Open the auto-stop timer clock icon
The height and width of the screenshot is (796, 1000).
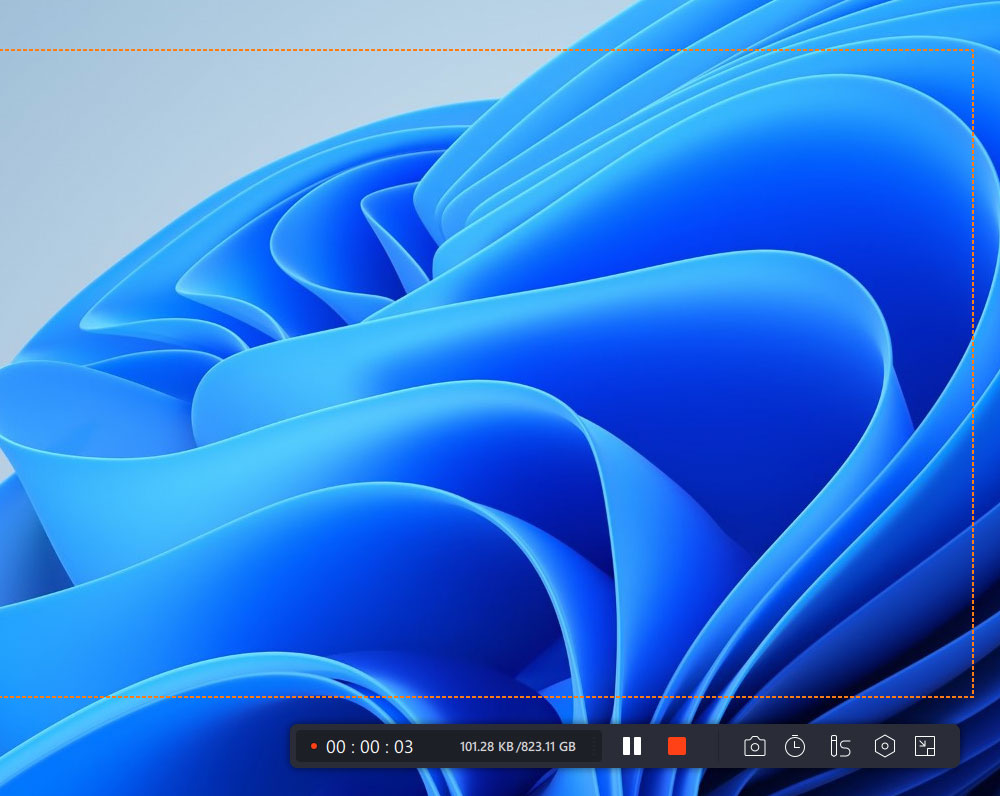coord(795,746)
